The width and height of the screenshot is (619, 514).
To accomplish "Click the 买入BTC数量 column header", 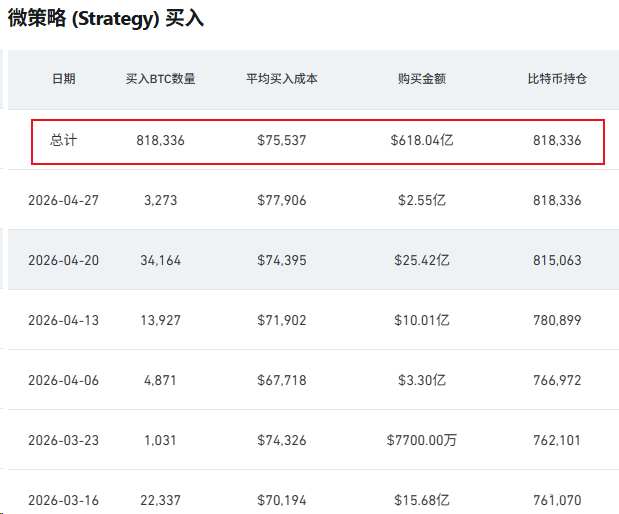I will (160, 79).
